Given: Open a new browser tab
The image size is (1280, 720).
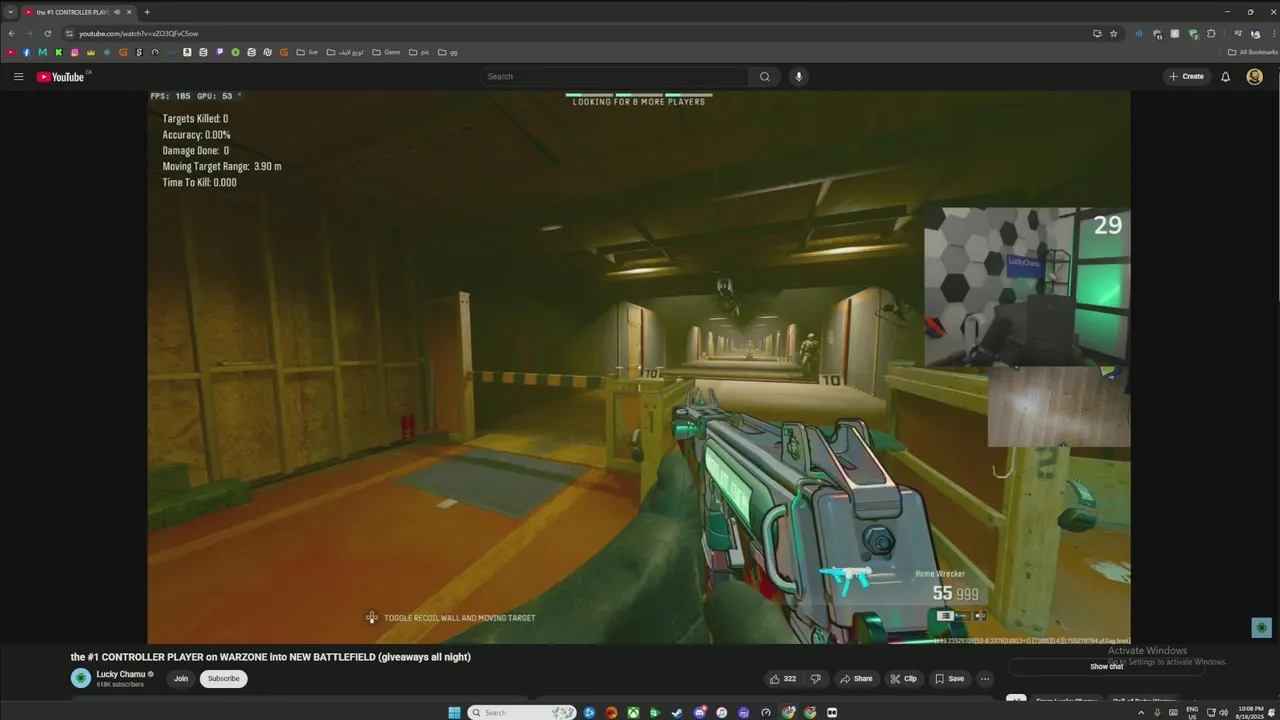Looking at the screenshot, I should (147, 12).
